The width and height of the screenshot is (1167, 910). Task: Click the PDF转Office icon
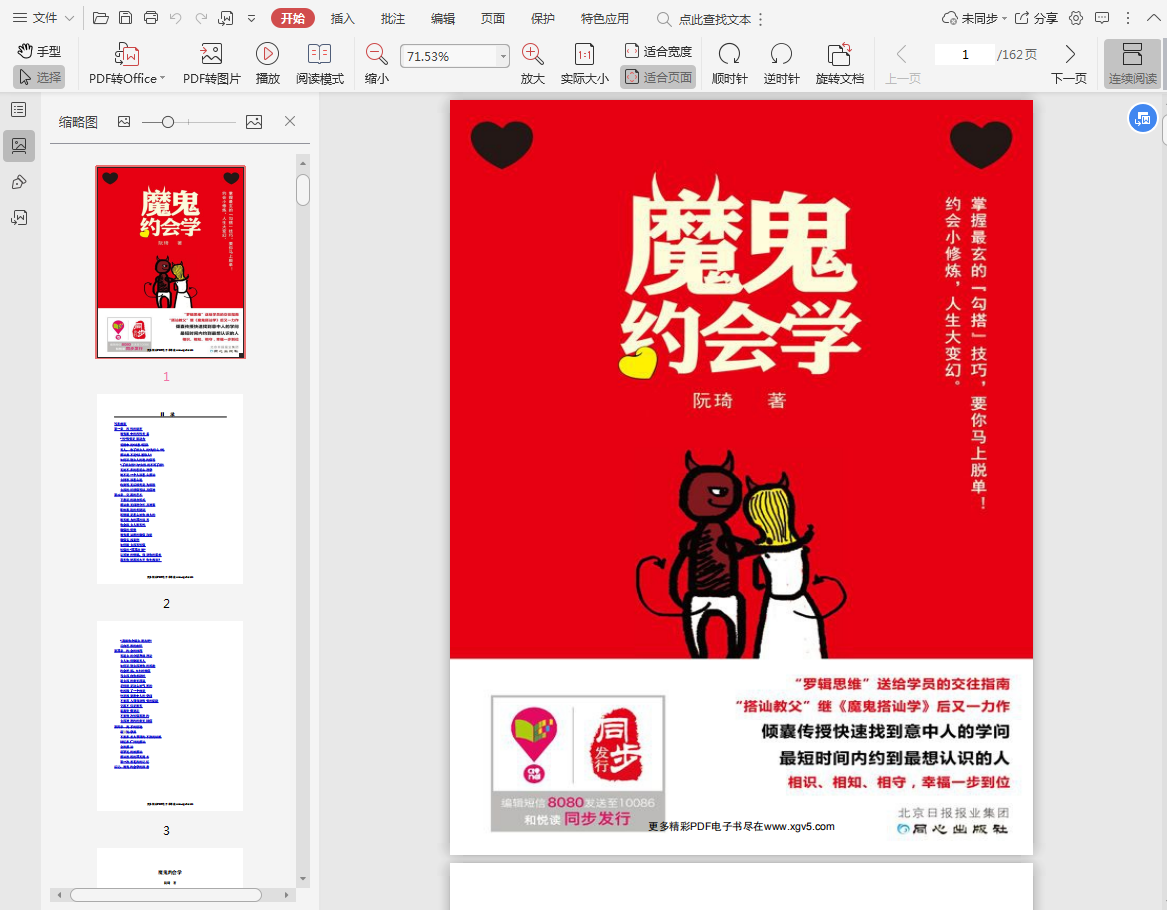point(127,54)
